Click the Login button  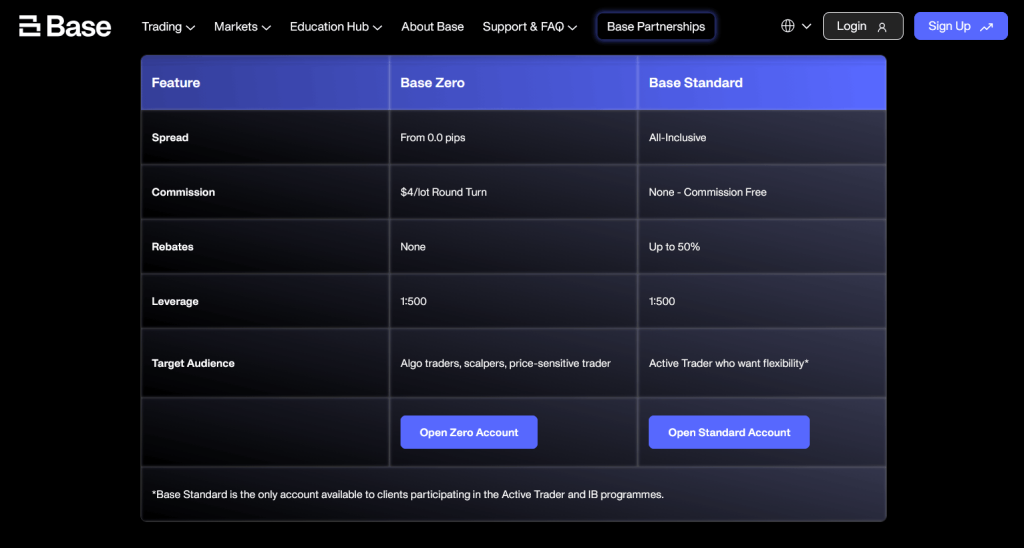(x=863, y=26)
